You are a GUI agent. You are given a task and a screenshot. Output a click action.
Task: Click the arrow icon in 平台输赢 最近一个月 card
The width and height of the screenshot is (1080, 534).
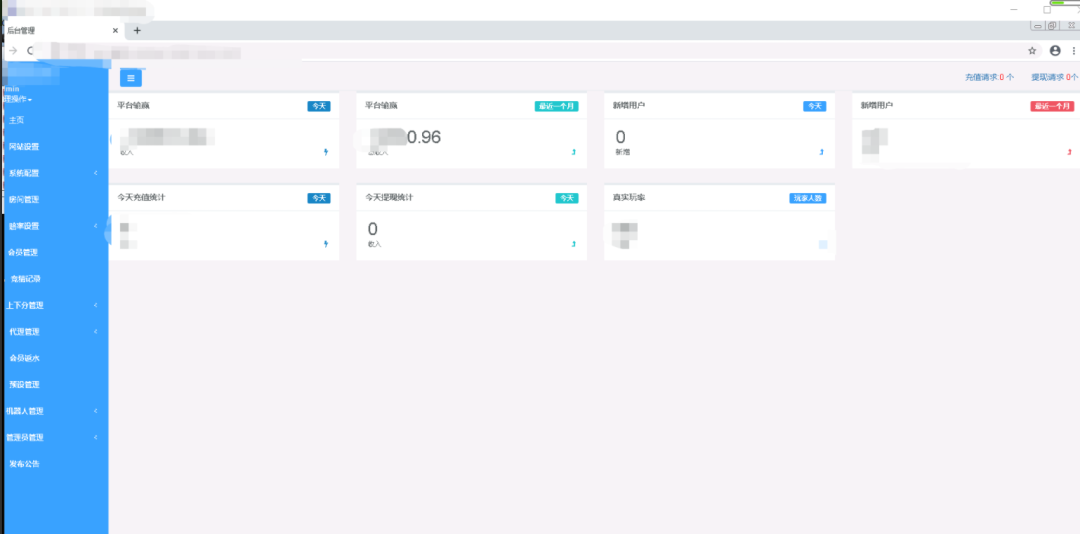tap(574, 152)
